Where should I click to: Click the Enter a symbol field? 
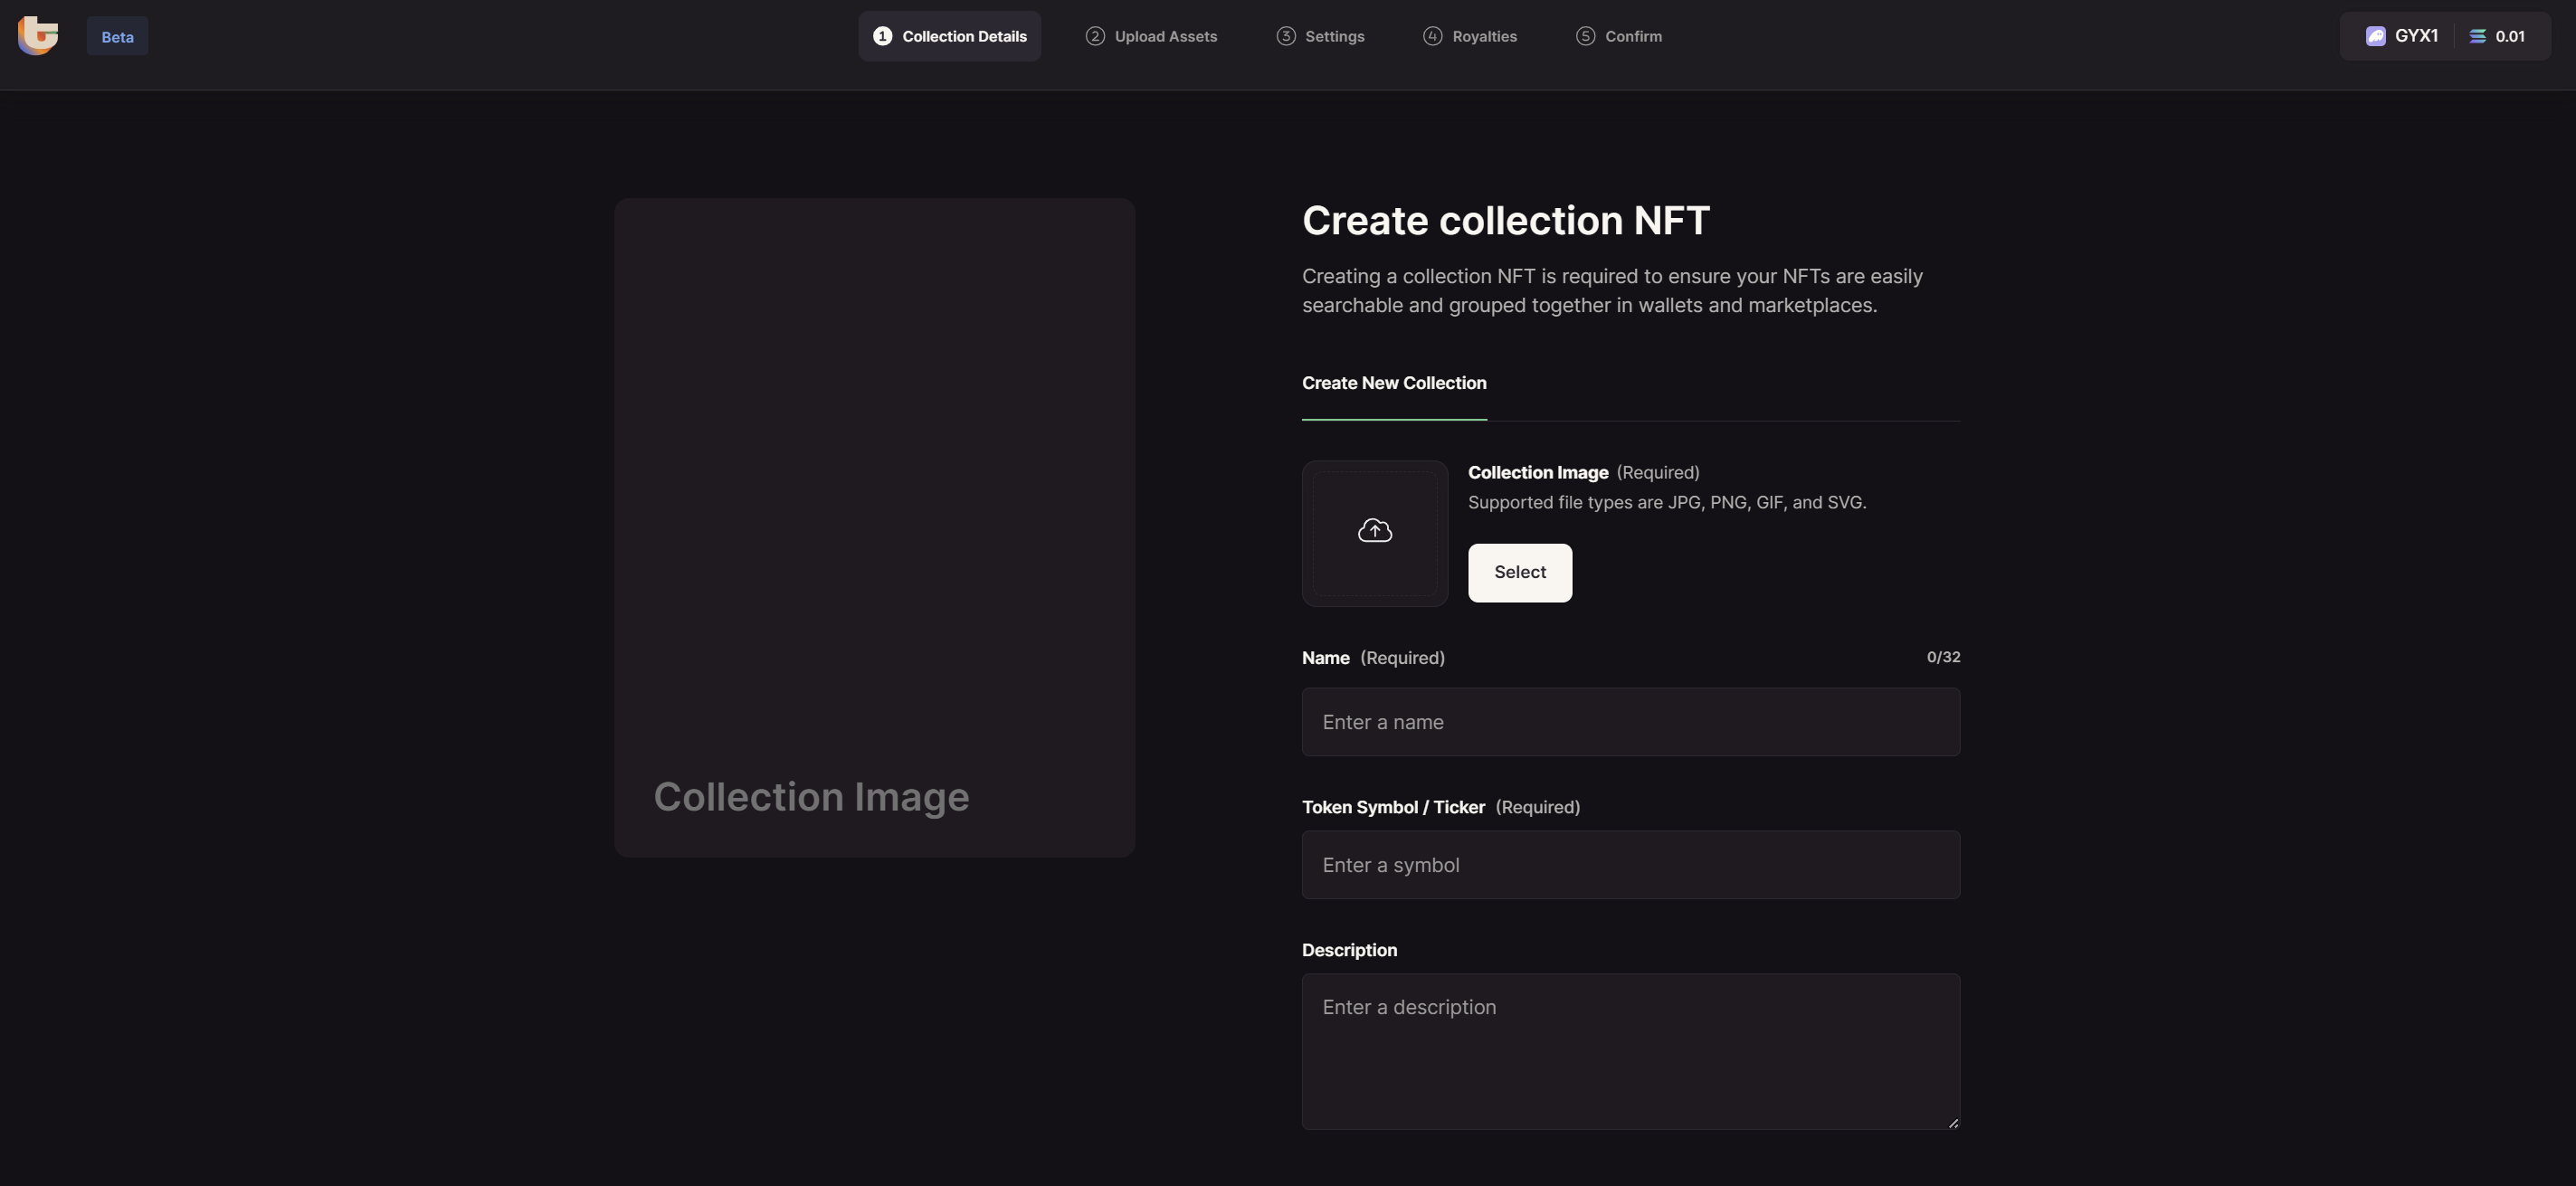[x=1630, y=865]
